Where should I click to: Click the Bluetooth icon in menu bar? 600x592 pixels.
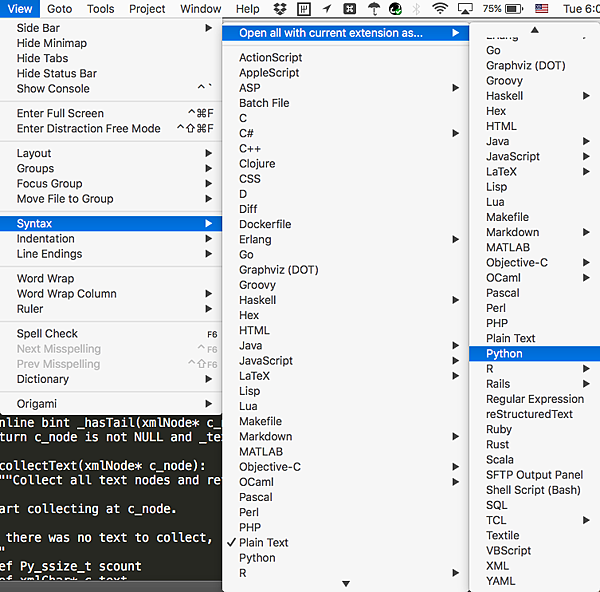[417, 9]
